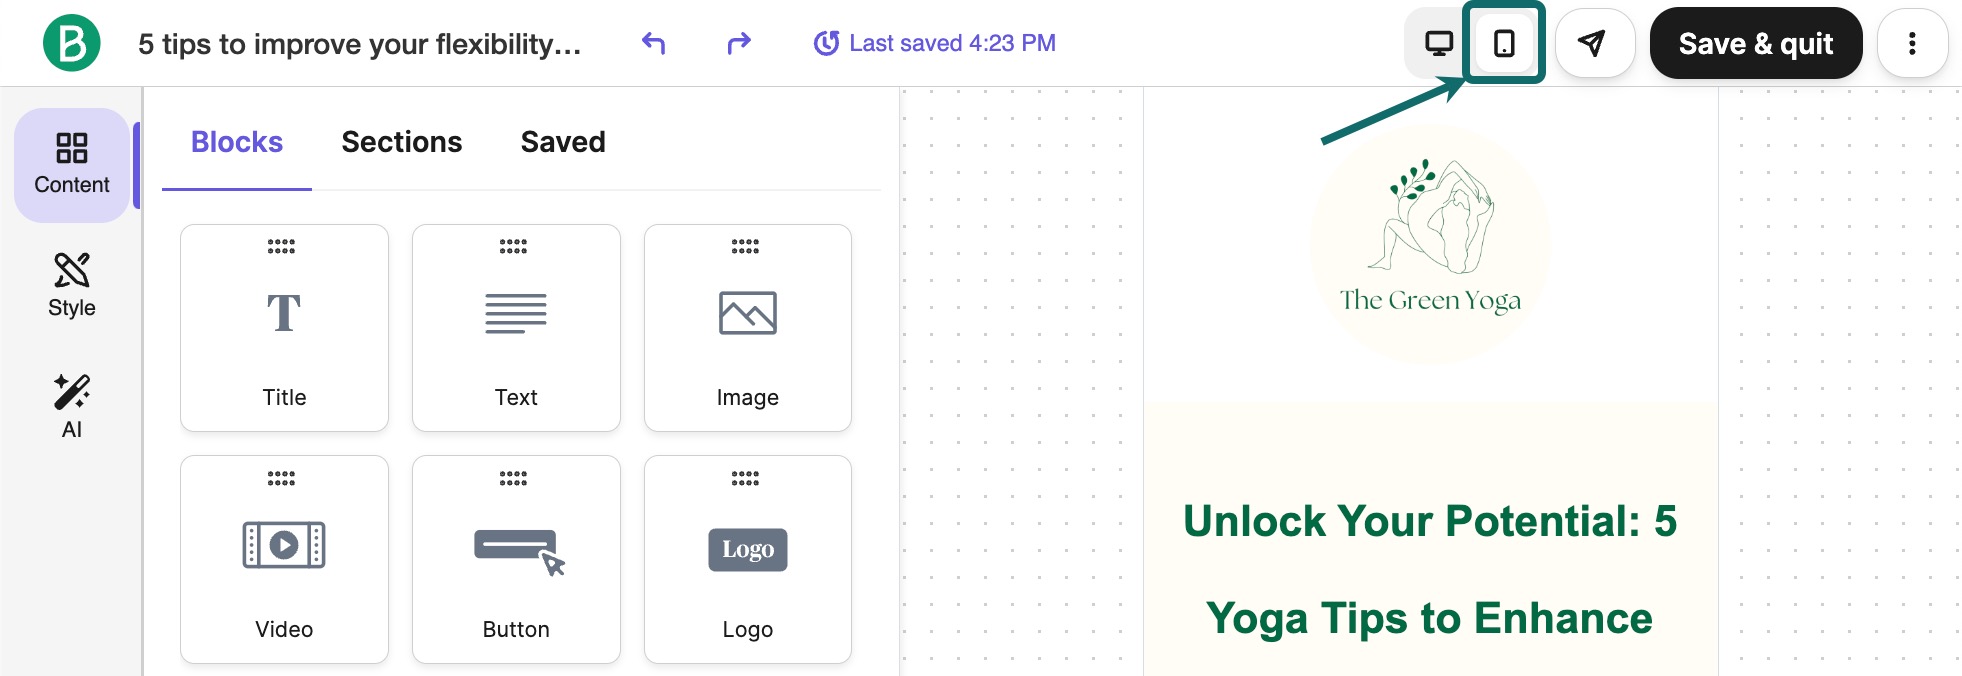The image size is (1962, 676).
Task: Open the Style sidebar panel
Action: click(72, 286)
